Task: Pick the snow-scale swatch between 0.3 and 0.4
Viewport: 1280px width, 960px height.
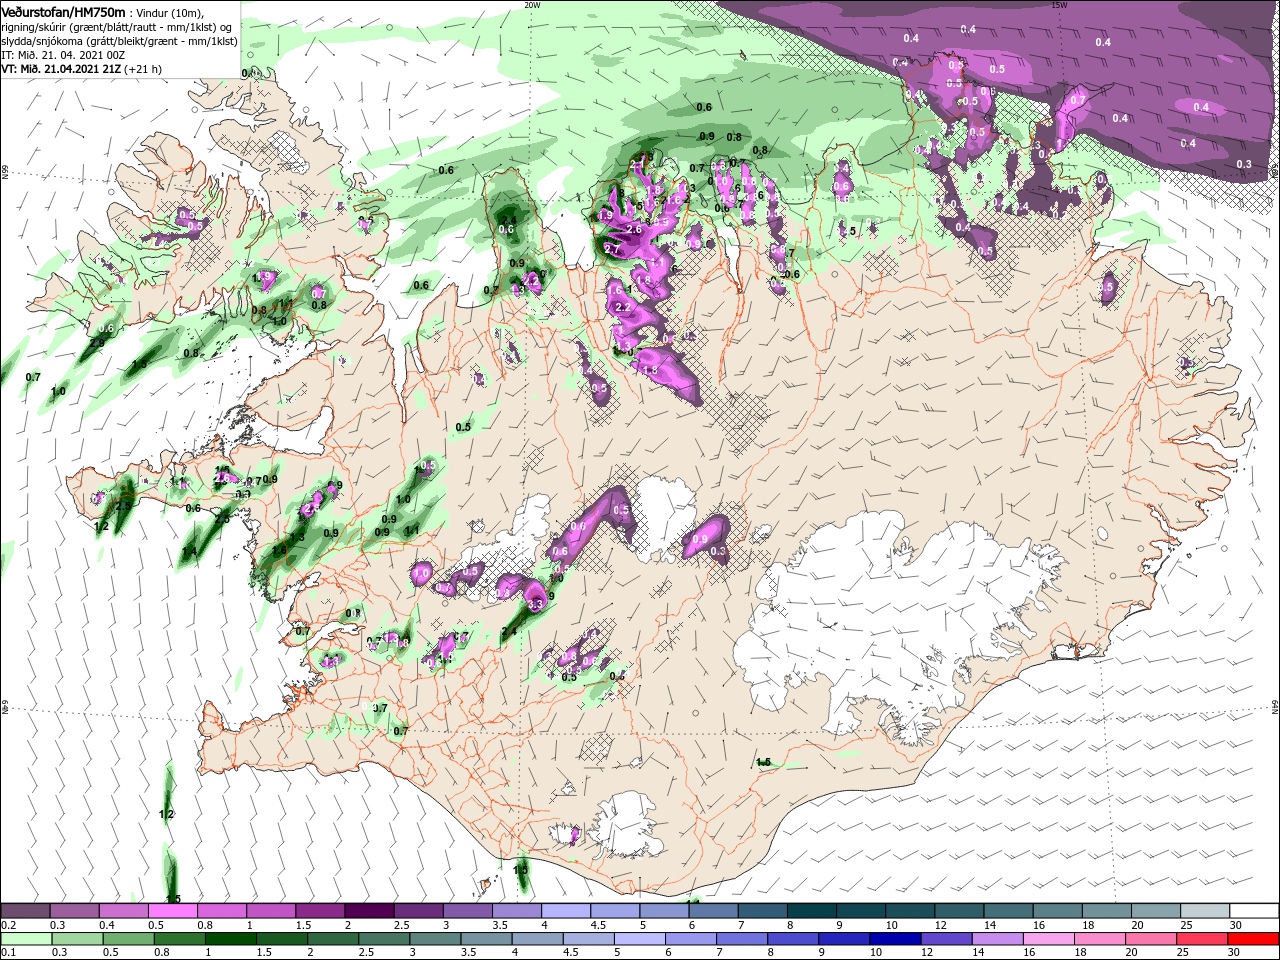Action: click(x=74, y=911)
